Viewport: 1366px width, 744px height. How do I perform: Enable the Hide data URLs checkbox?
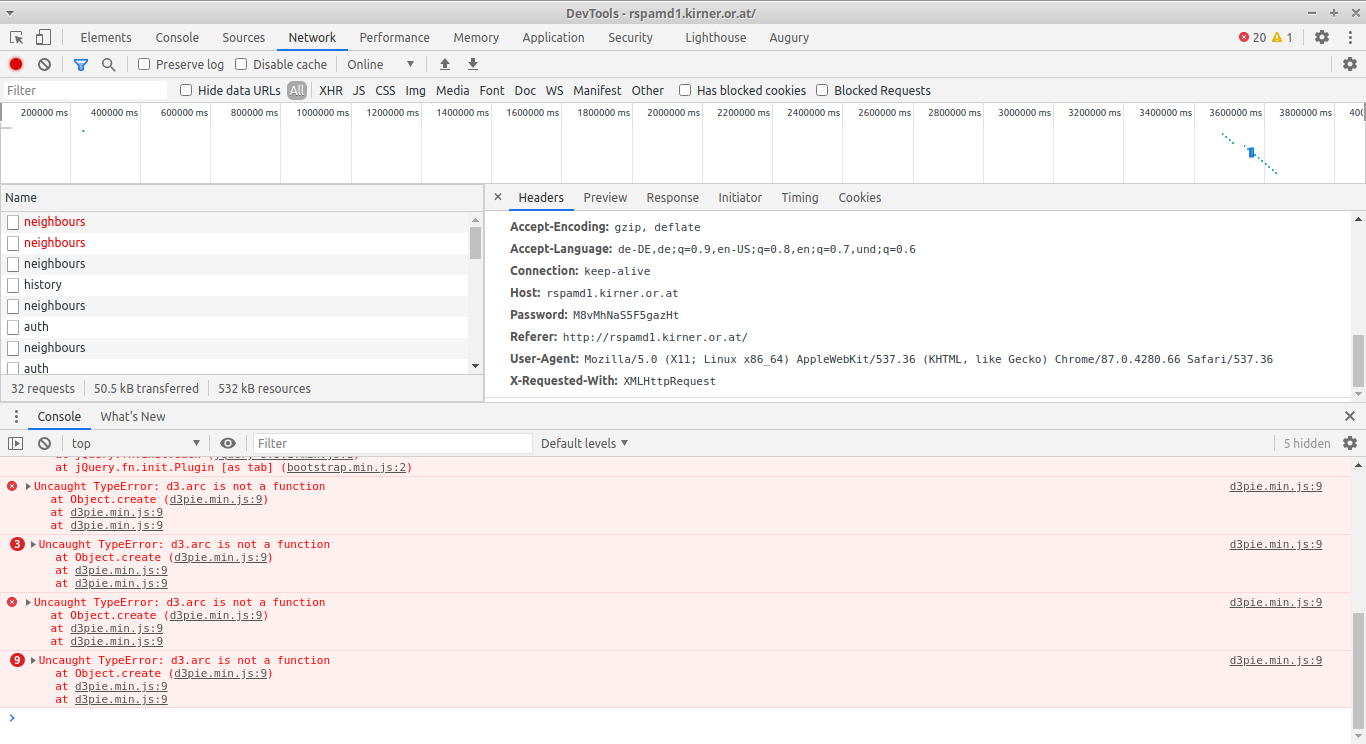[x=186, y=90]
